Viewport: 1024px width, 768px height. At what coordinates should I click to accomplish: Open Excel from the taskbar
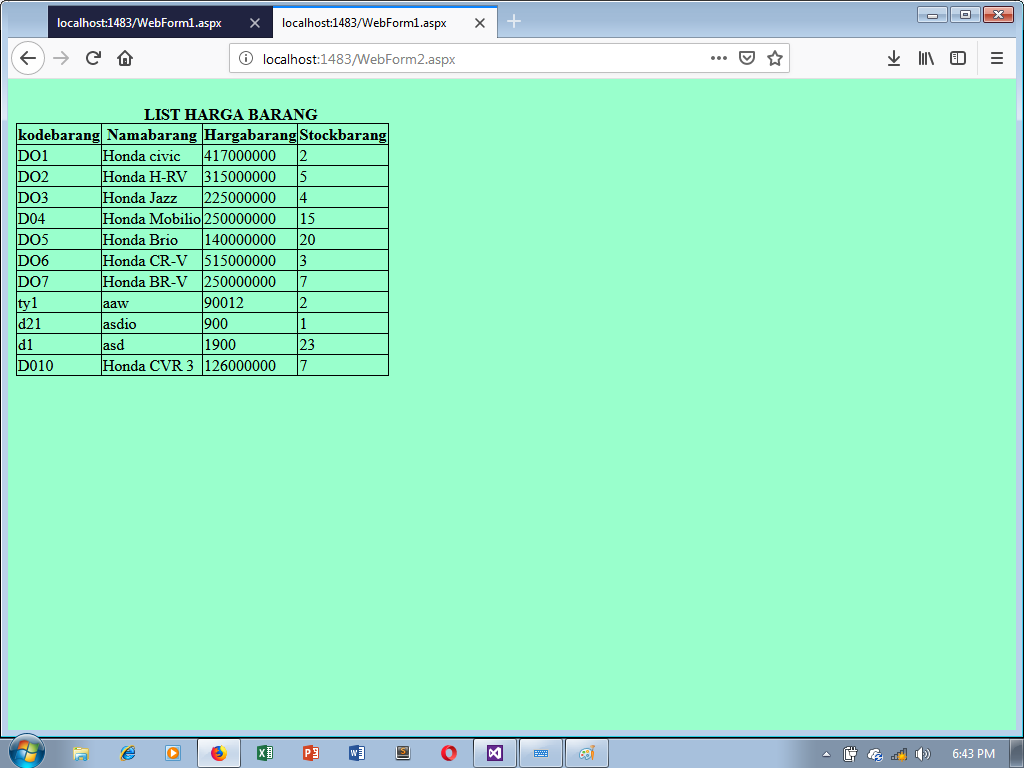264,753
